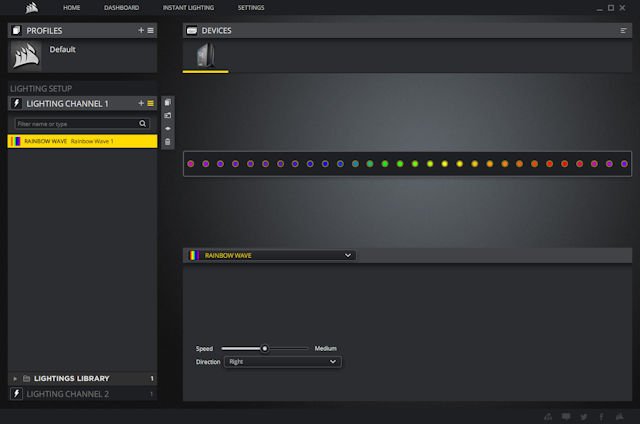Select the Default profile sails thumbnail
Screen dimensions: 640x424
(x=26, y=56)
